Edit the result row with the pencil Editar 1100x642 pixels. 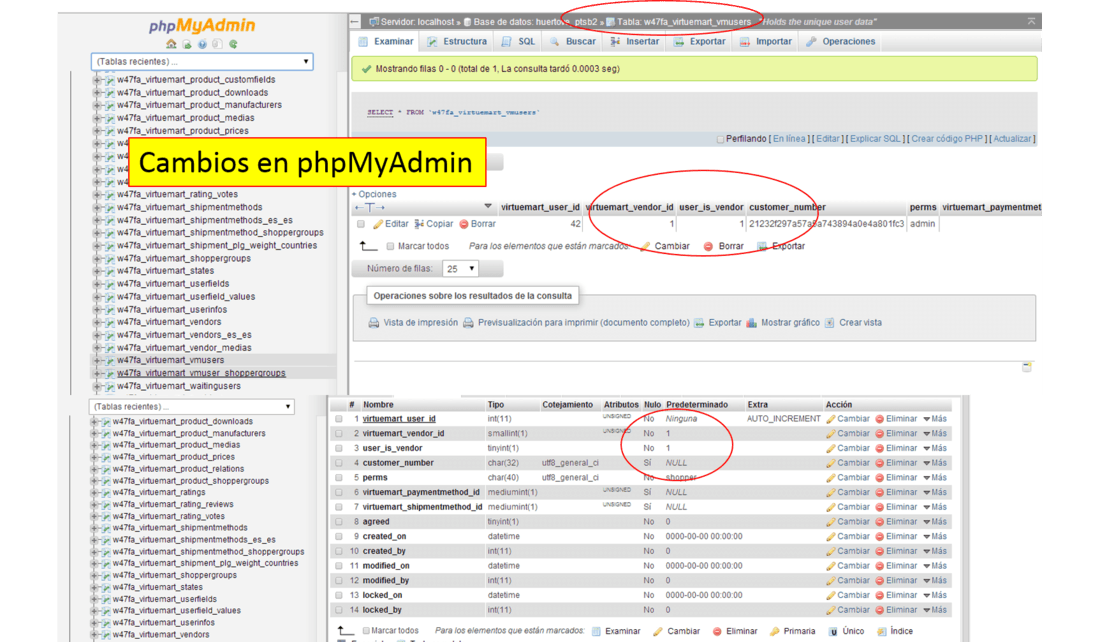coord(390,224)
